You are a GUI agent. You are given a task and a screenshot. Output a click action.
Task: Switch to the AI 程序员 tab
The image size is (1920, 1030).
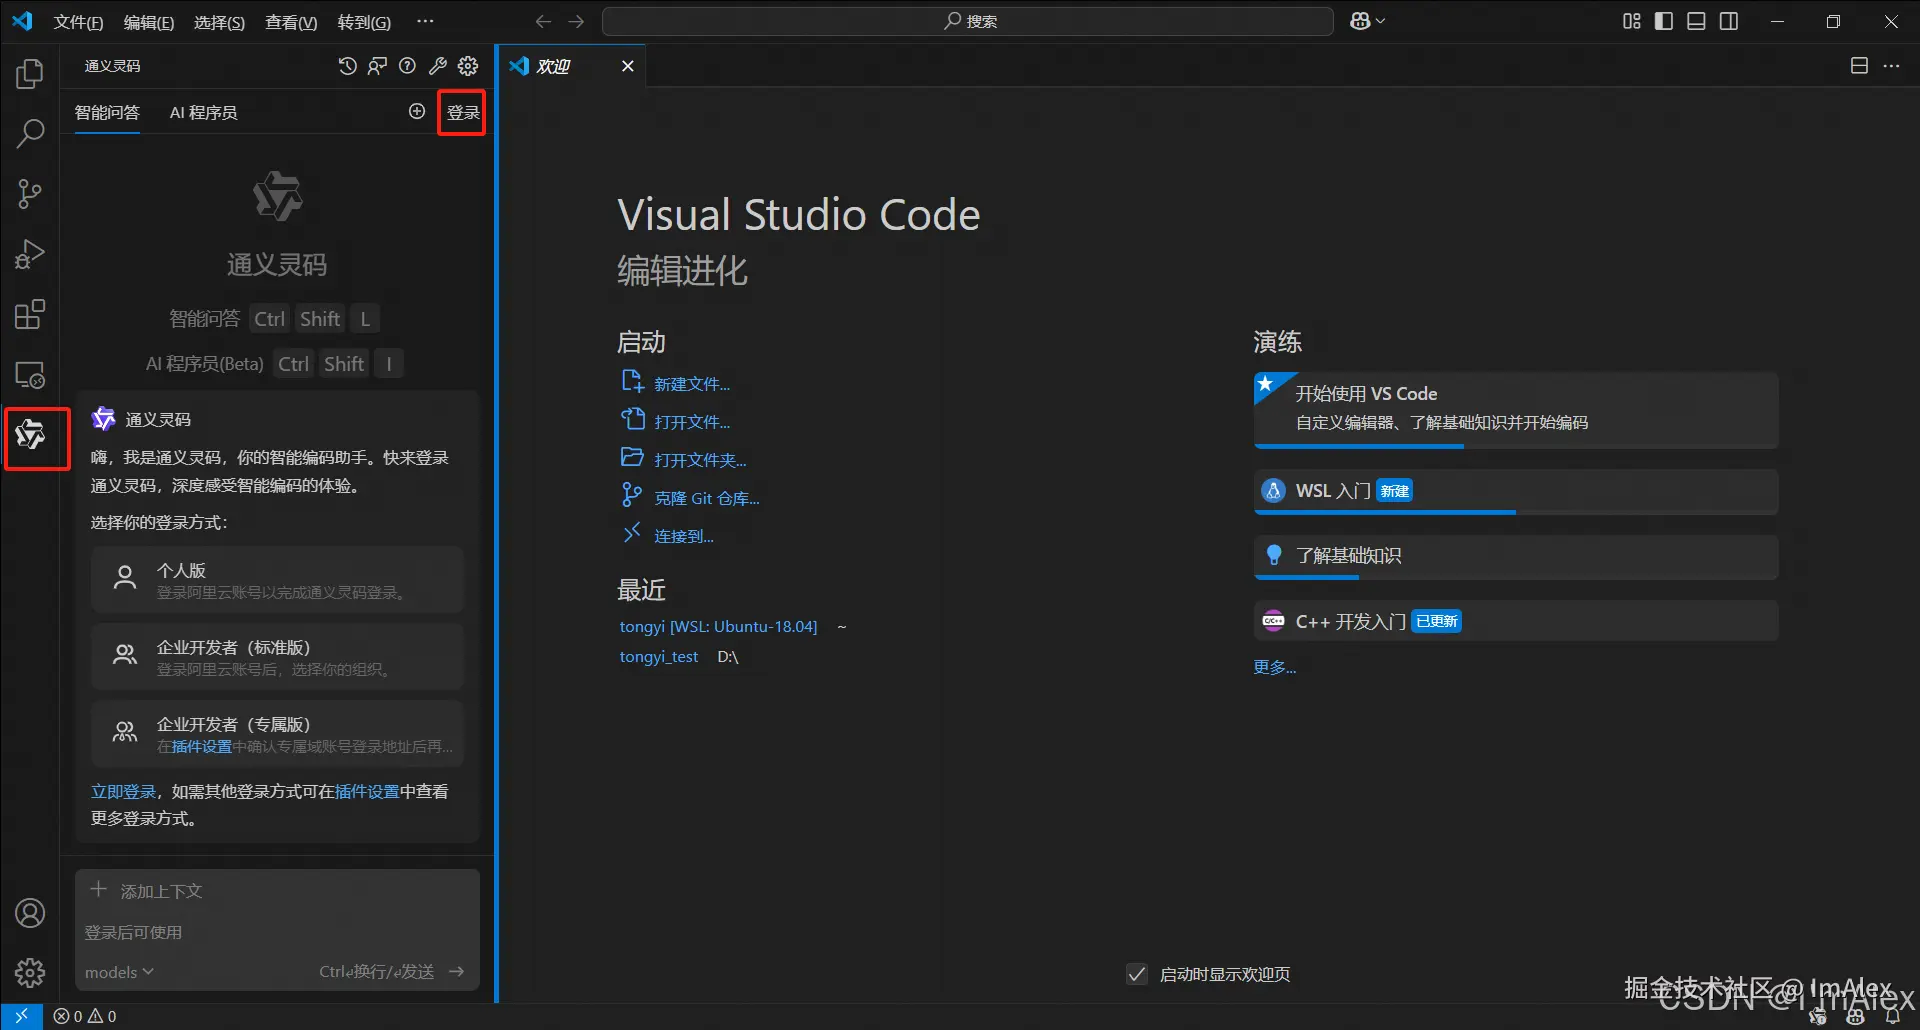coord(203,113)
